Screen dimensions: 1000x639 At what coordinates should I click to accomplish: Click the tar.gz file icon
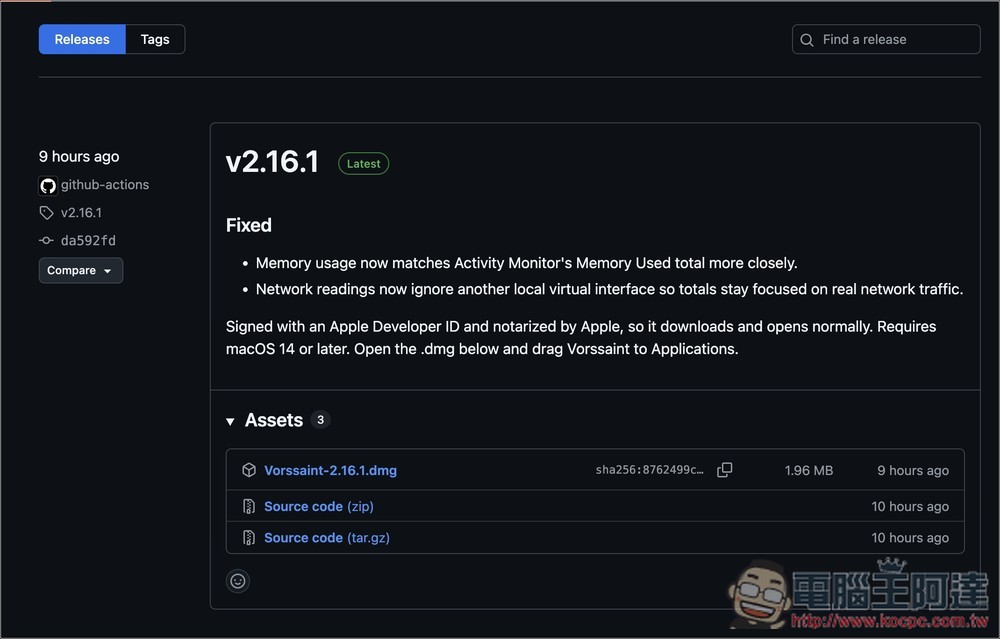point(249,538)
